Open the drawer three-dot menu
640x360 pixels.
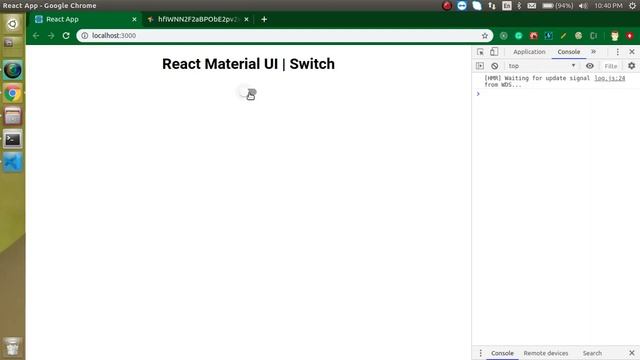tap(480, 353)
